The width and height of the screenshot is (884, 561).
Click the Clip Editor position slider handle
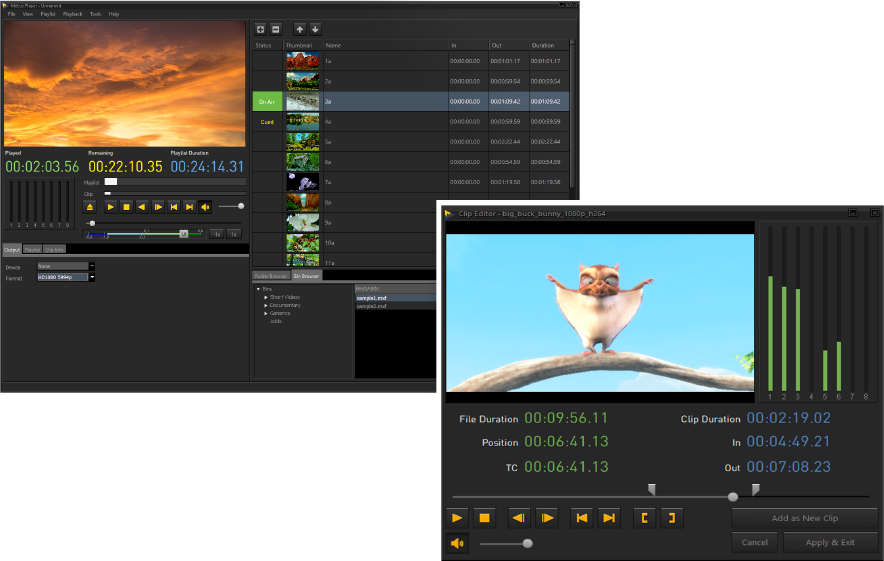click(x=733, y=497)
